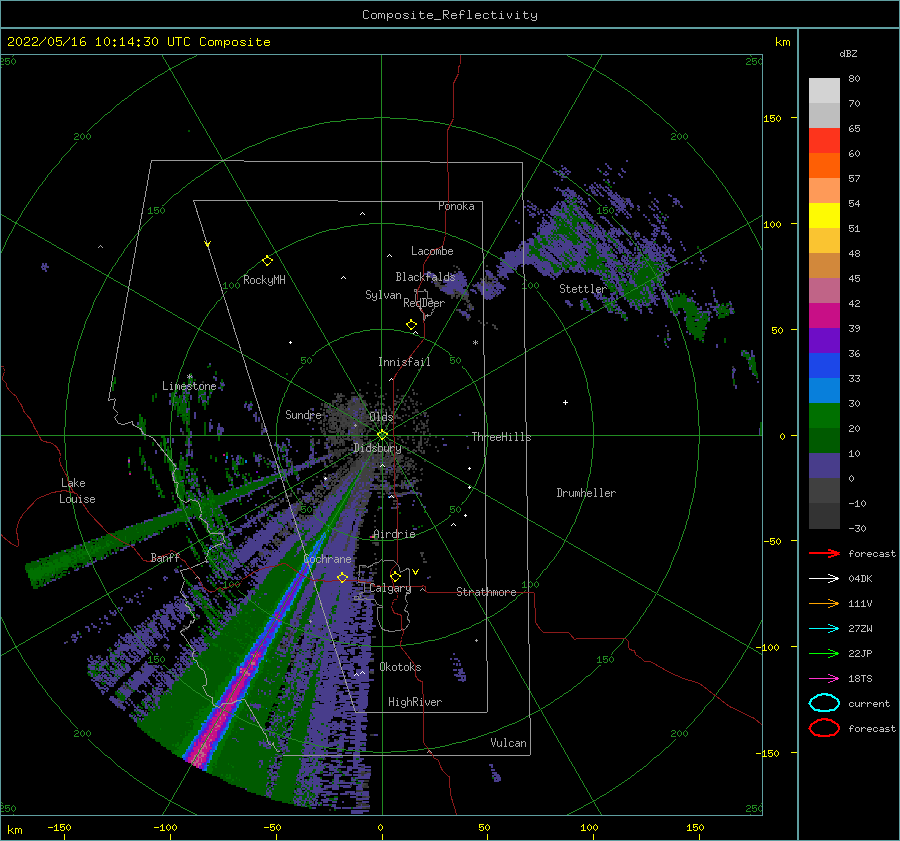The width and height of the screenshot is (900, 841).
Task: Click the green 22JP arrow legend icon
Action: [x=824, y=653]
